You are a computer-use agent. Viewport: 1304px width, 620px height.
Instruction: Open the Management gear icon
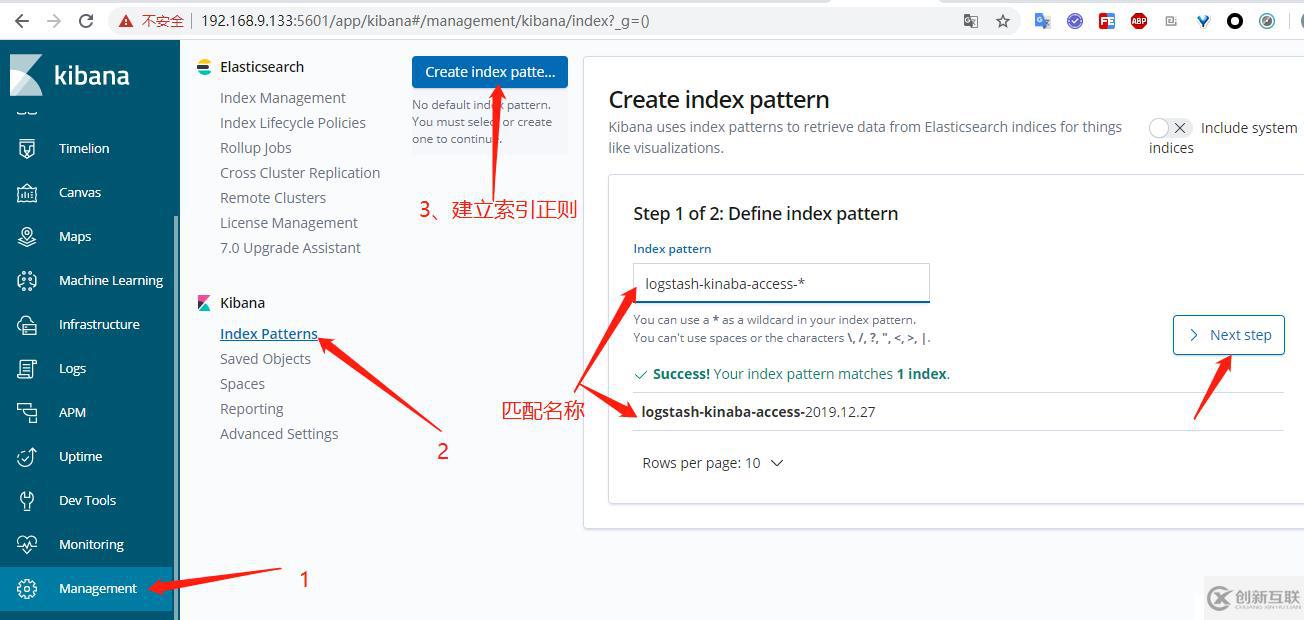coord(27,588)
